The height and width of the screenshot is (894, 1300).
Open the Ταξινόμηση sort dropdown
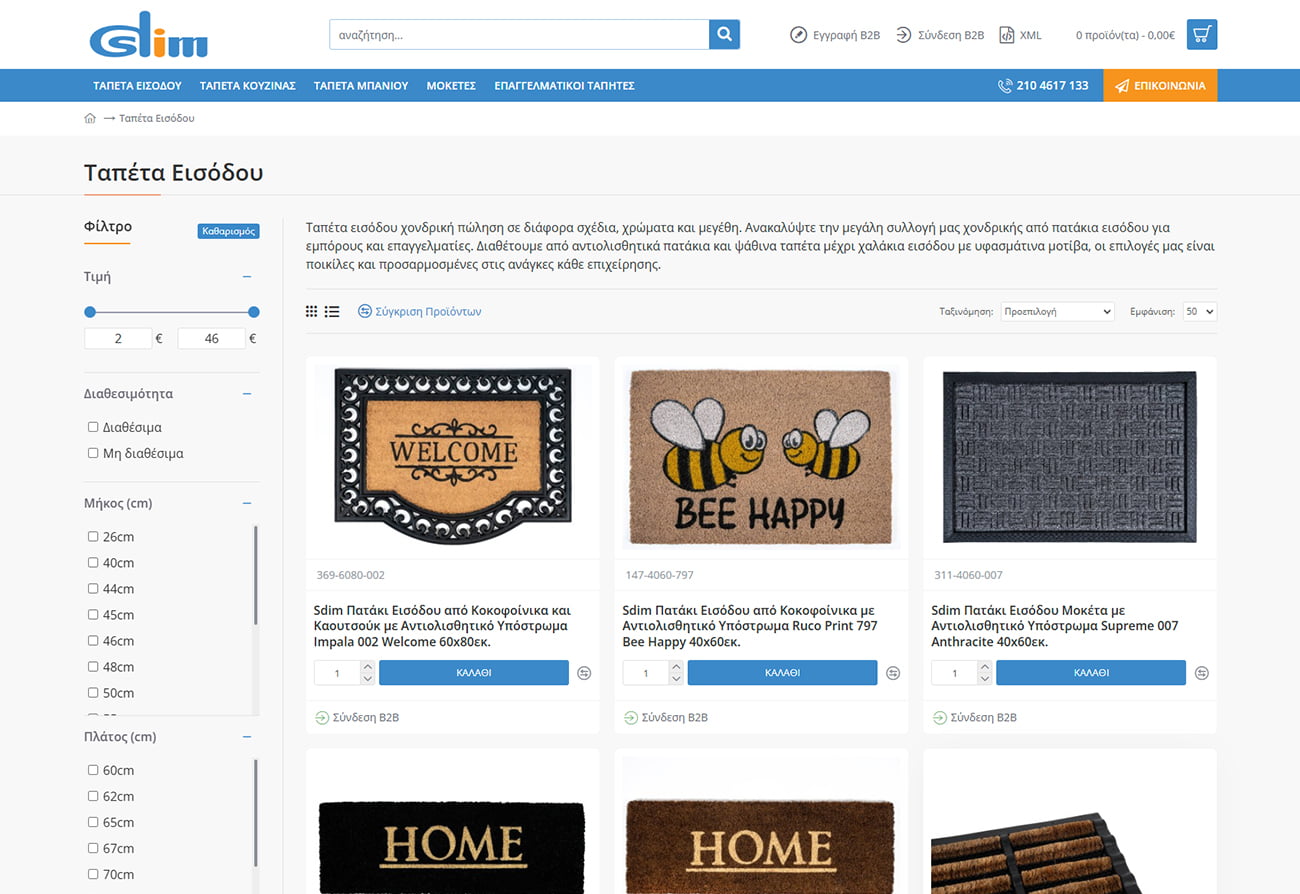pyautogui.click(x=1057, y=312)
